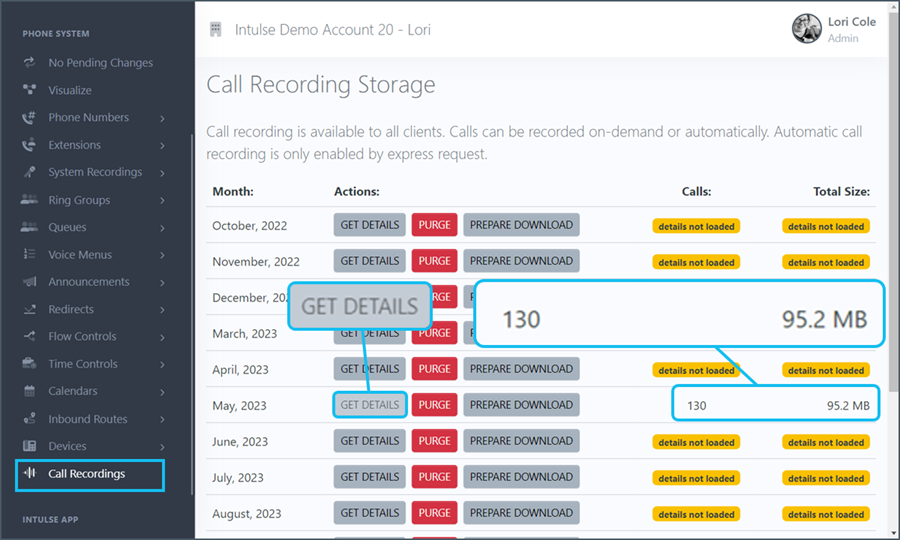900x540 pixels.
Task: Prepare download for May, 2023 recordings
Action: tap(521, 405)
